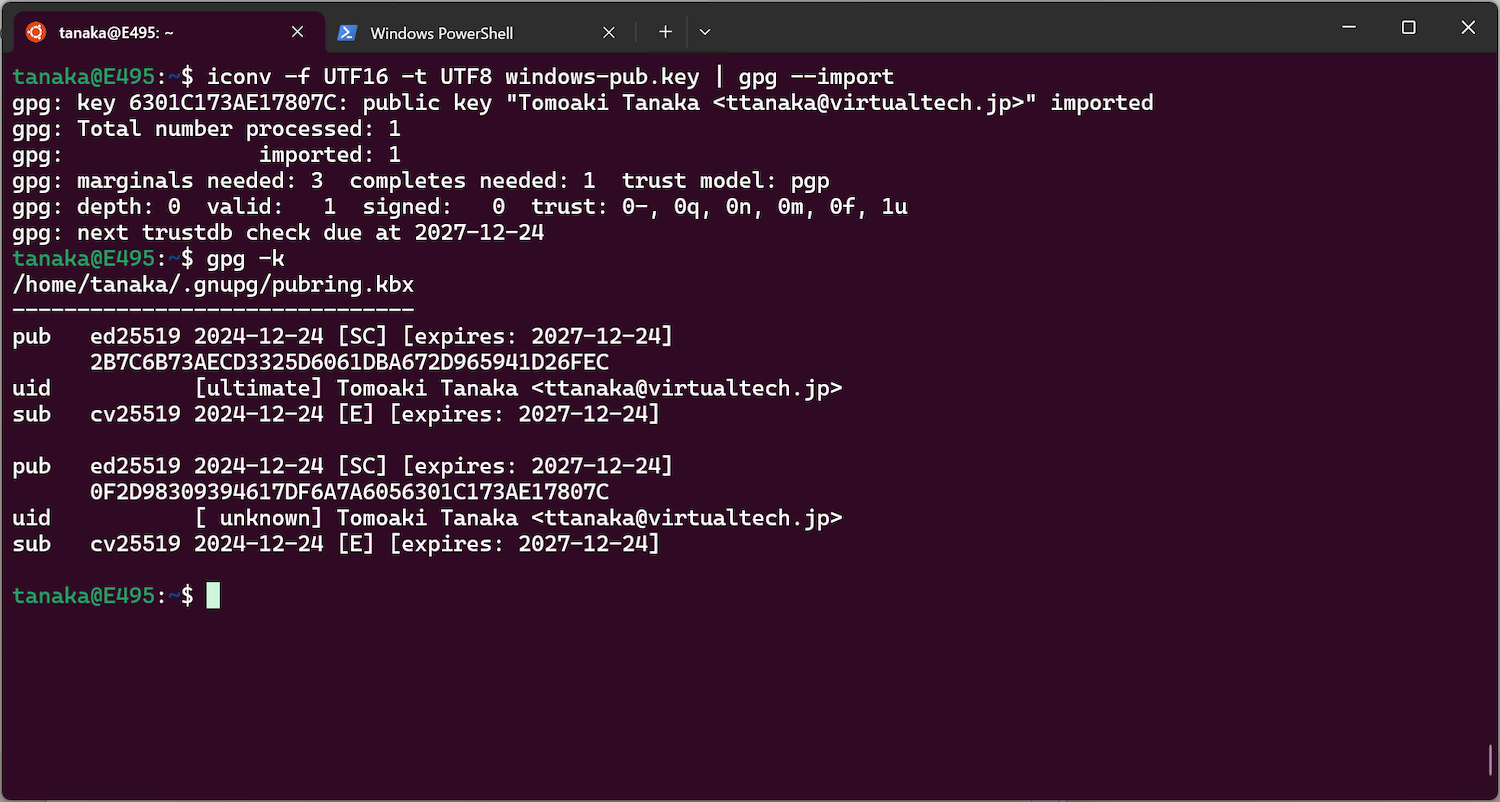Close the tanaka@E495 tab
This screenshot has height=802, width=1500.
click(x=297, y=32)
